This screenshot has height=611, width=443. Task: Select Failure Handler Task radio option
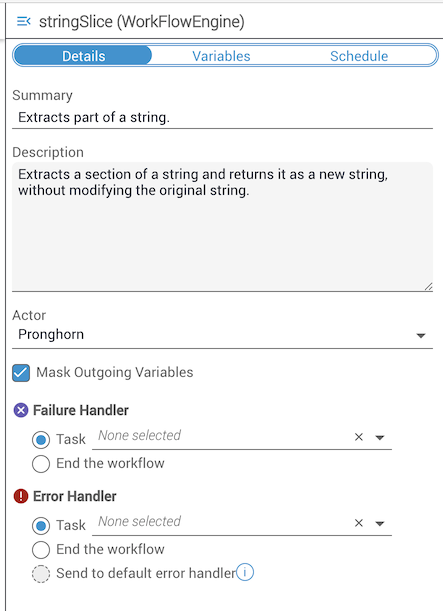coord(41,440)
